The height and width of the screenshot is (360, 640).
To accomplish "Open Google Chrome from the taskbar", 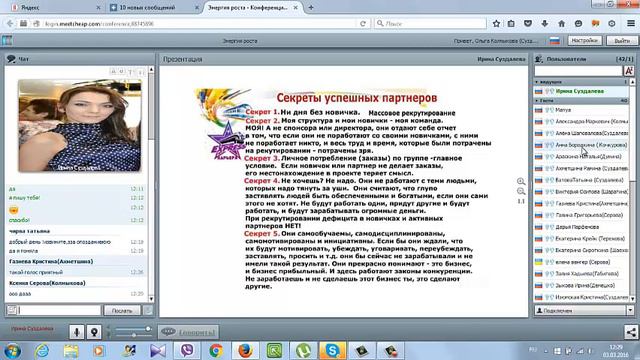I will click(x=216, y=351).
